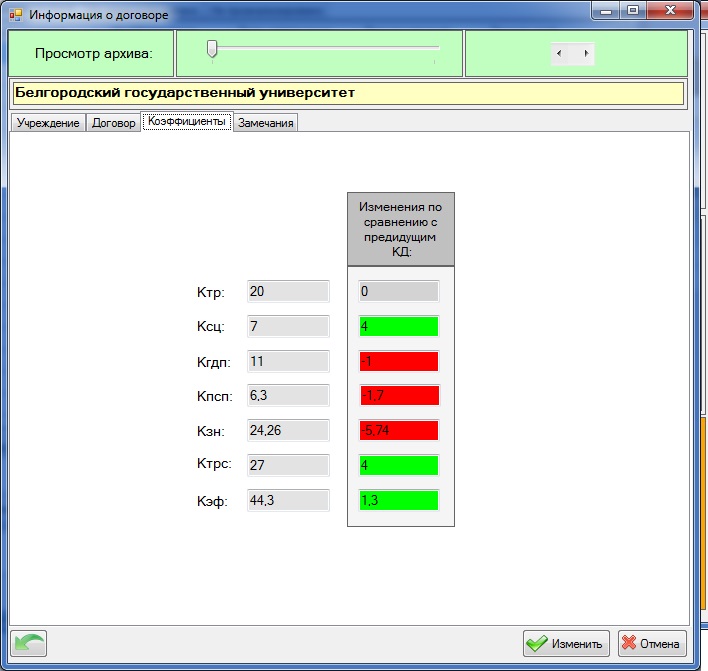This screenshot has width=708, height=671.
Task: Click the Изменить button
Action: point(566,643)
